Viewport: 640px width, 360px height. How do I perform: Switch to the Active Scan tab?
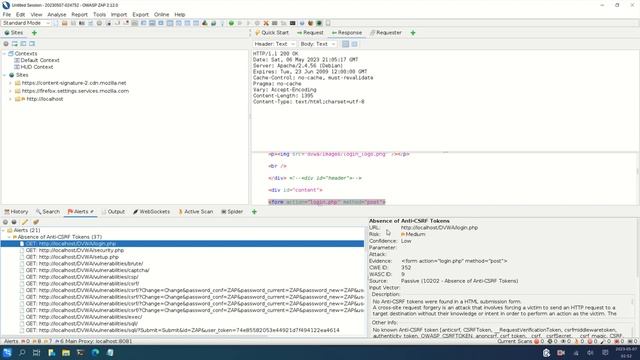(196, 211)
